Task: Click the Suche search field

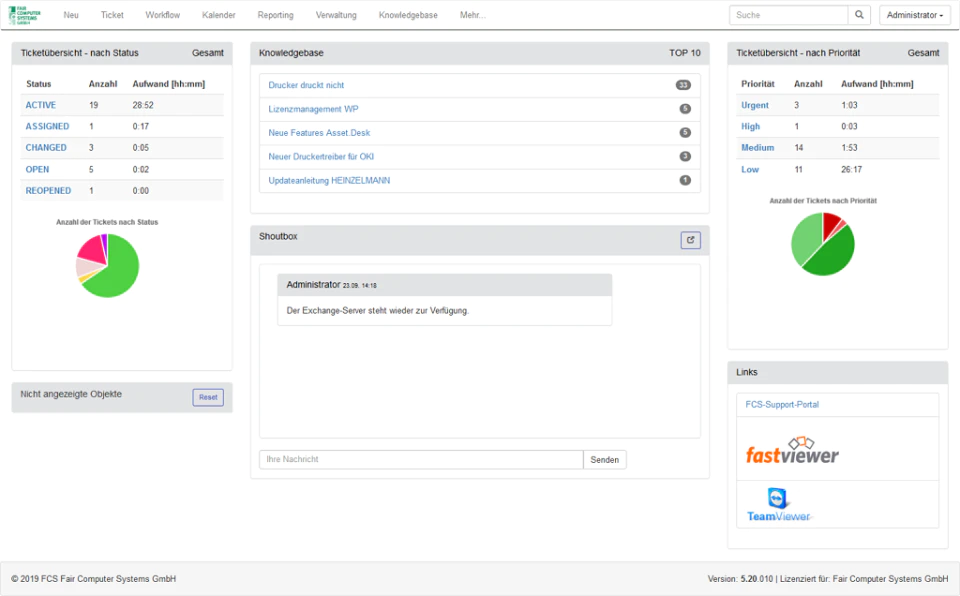Action: [789, 15]
